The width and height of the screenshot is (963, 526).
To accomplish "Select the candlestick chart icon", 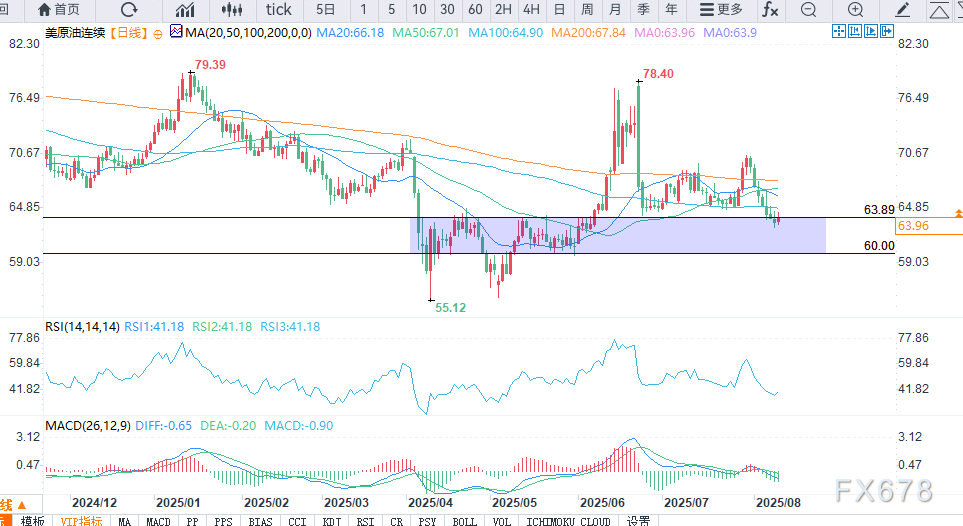I will coord(232,10).
